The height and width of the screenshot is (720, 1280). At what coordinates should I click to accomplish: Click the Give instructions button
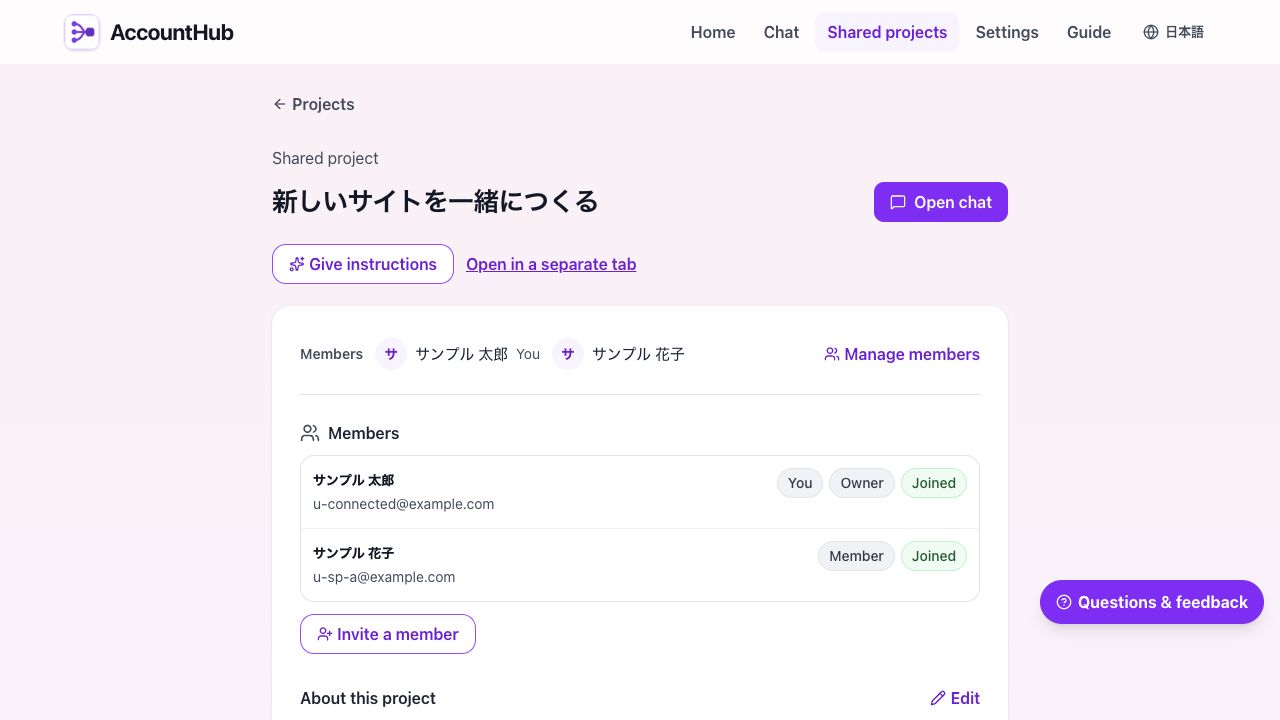point(363,264)
